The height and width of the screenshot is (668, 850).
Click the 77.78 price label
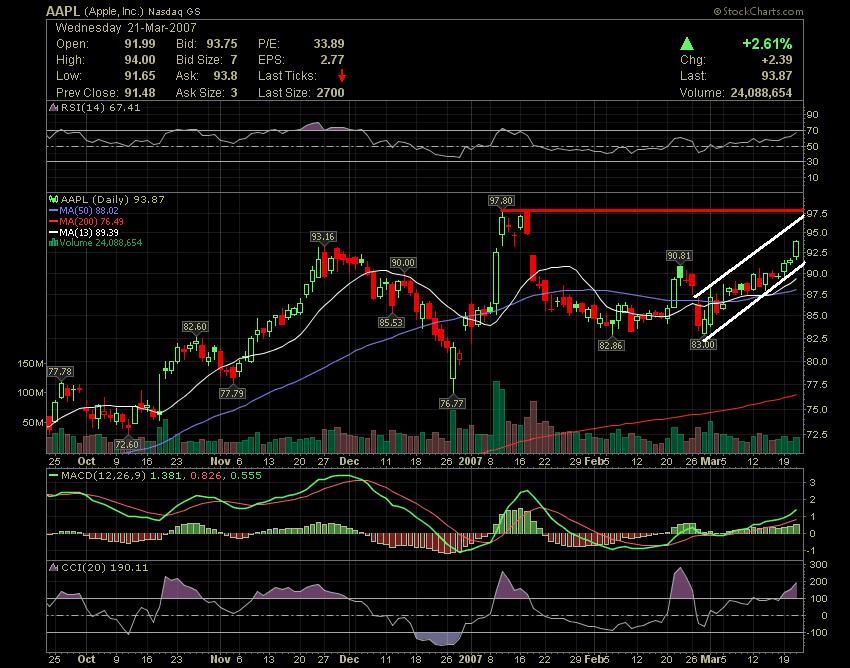click(x=60, y=372)
